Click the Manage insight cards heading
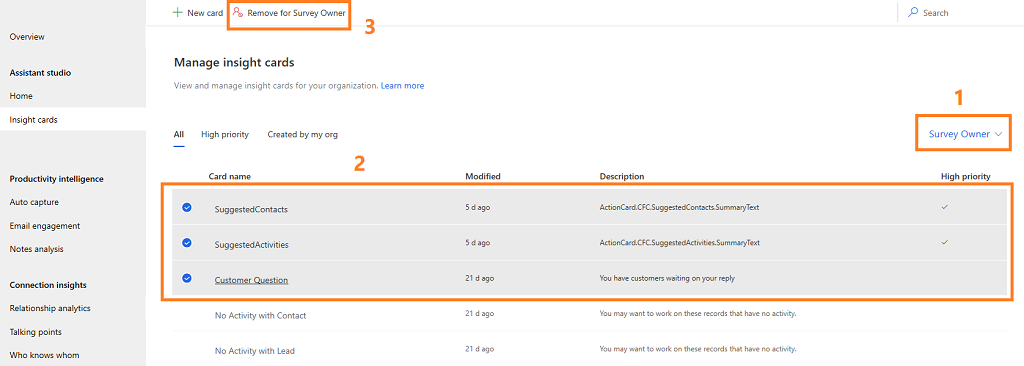This screenshot has height=366, width=1024. click(x=234, y=63)
